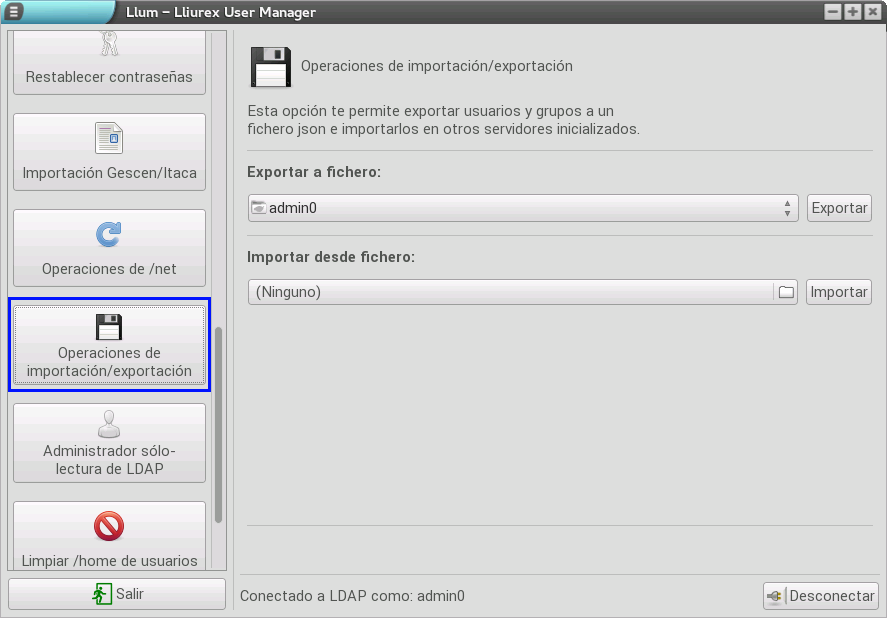Click the blue refresh arrow for Operaciones de /net
Viewport: 887px width, 618px height.
(x=108, y=234)
